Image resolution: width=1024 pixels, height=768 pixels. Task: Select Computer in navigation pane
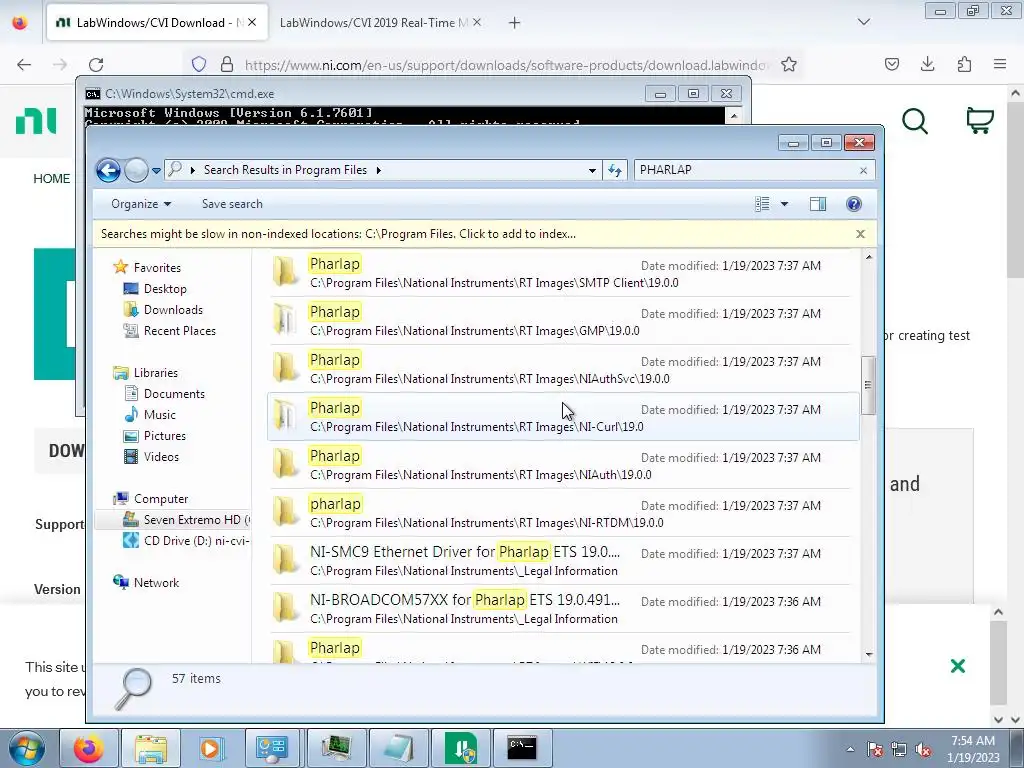(161, 499)
